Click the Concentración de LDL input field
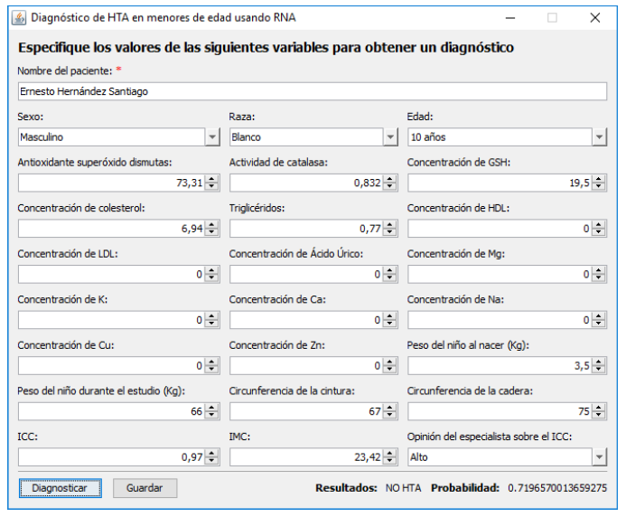This screenshot has height=517, width=626. [110, 275]
